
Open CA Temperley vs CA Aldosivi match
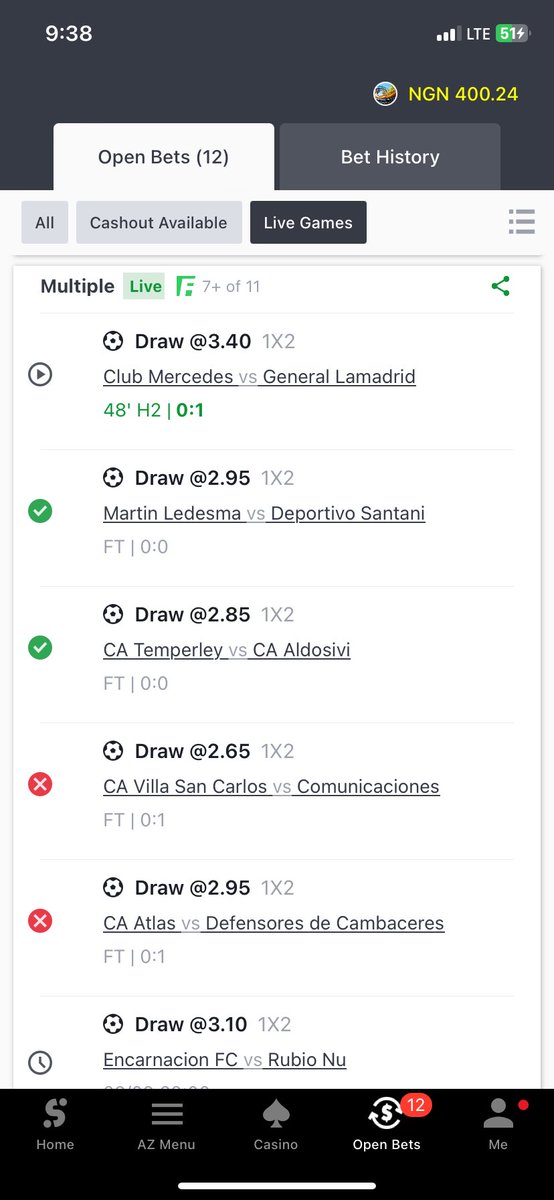227,650
